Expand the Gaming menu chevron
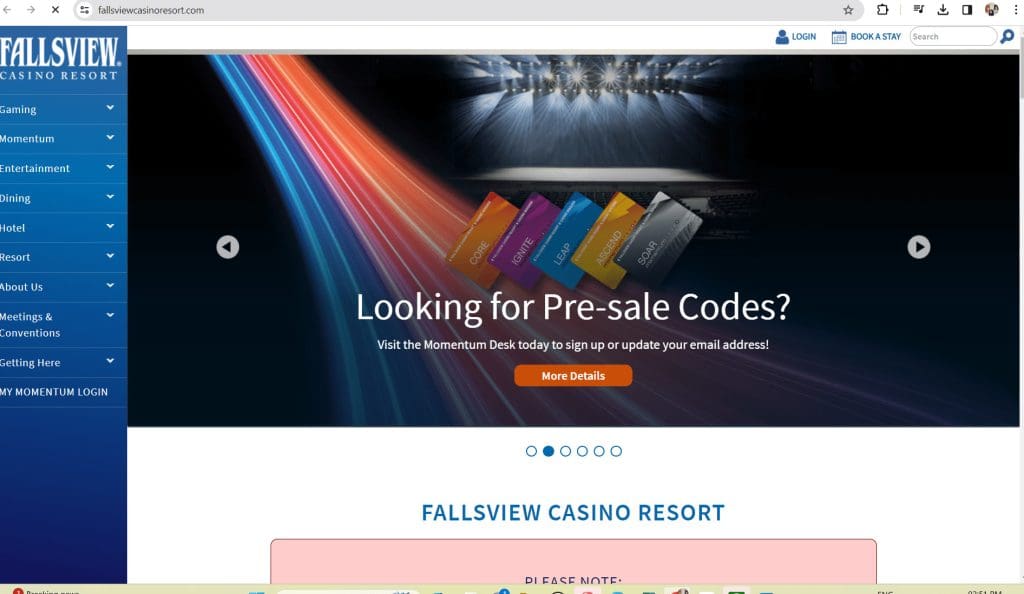 (110, 108)
